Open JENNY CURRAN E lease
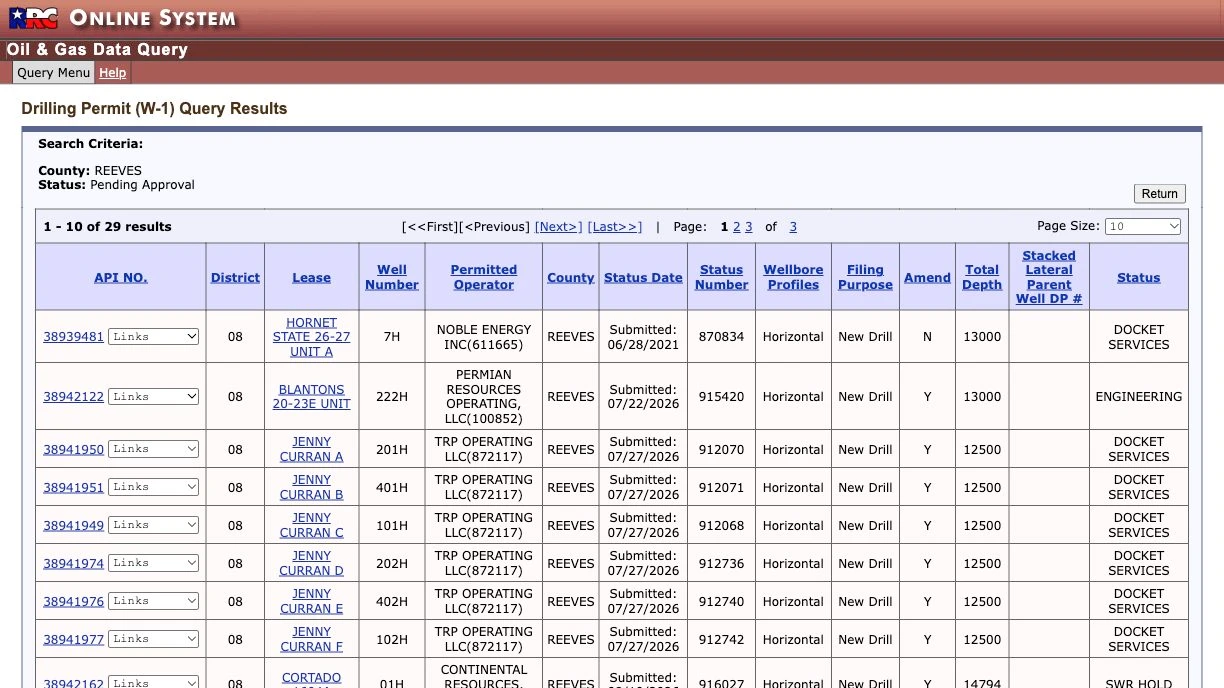Viewport: 1224px width, 688px height. point(311,601)
